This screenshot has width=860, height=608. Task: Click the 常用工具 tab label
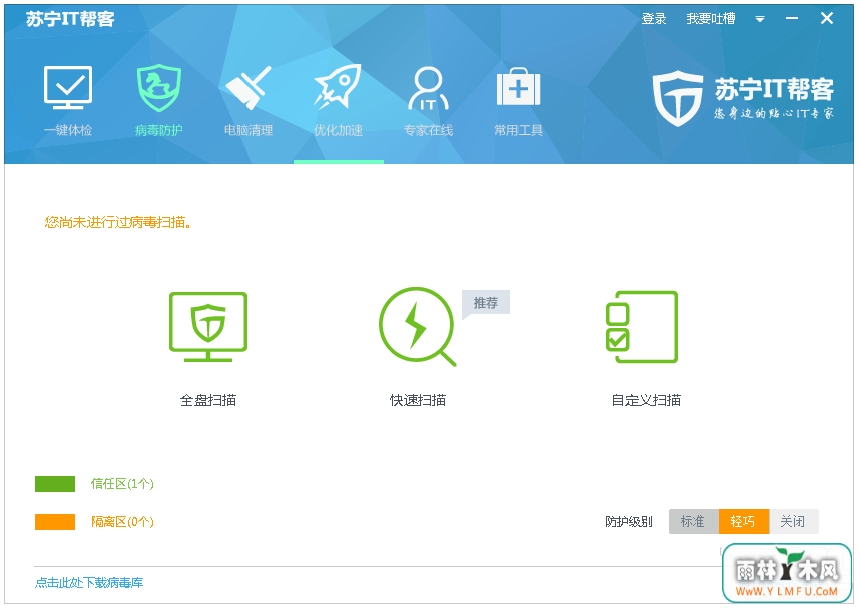click(518, 130)
